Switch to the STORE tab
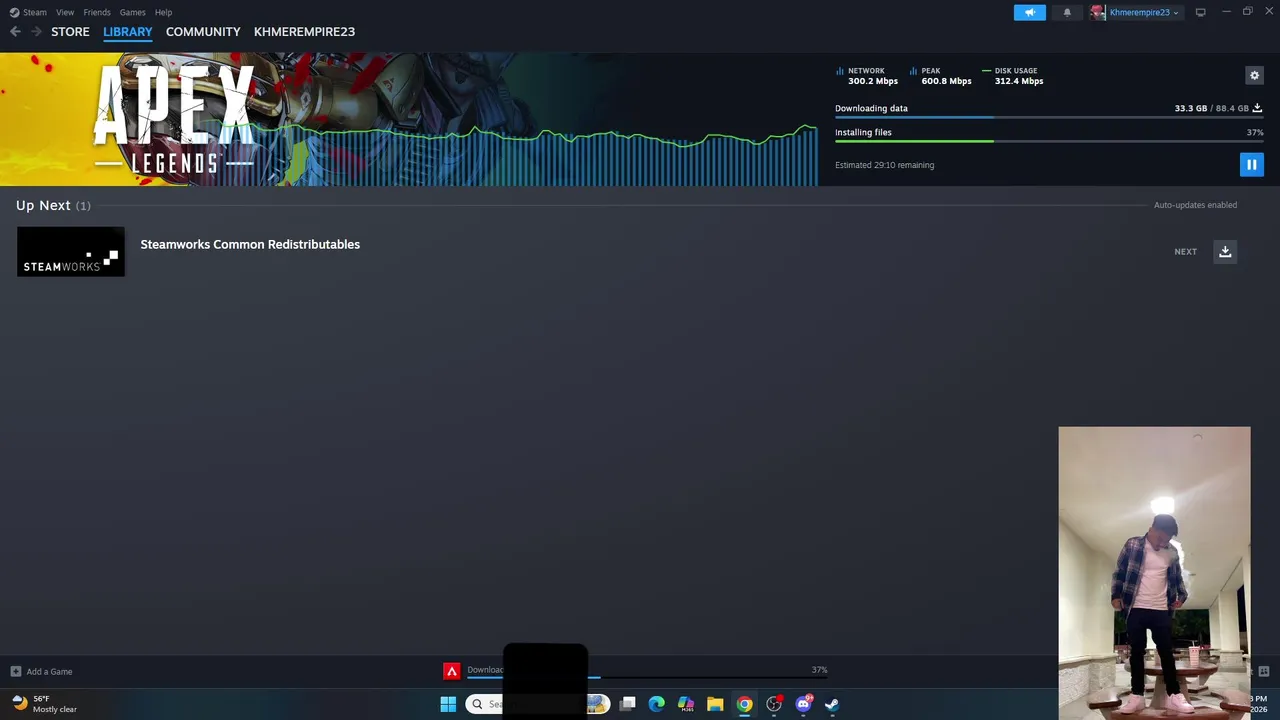This screenshot has height=720, width=1280. point(70,32)
